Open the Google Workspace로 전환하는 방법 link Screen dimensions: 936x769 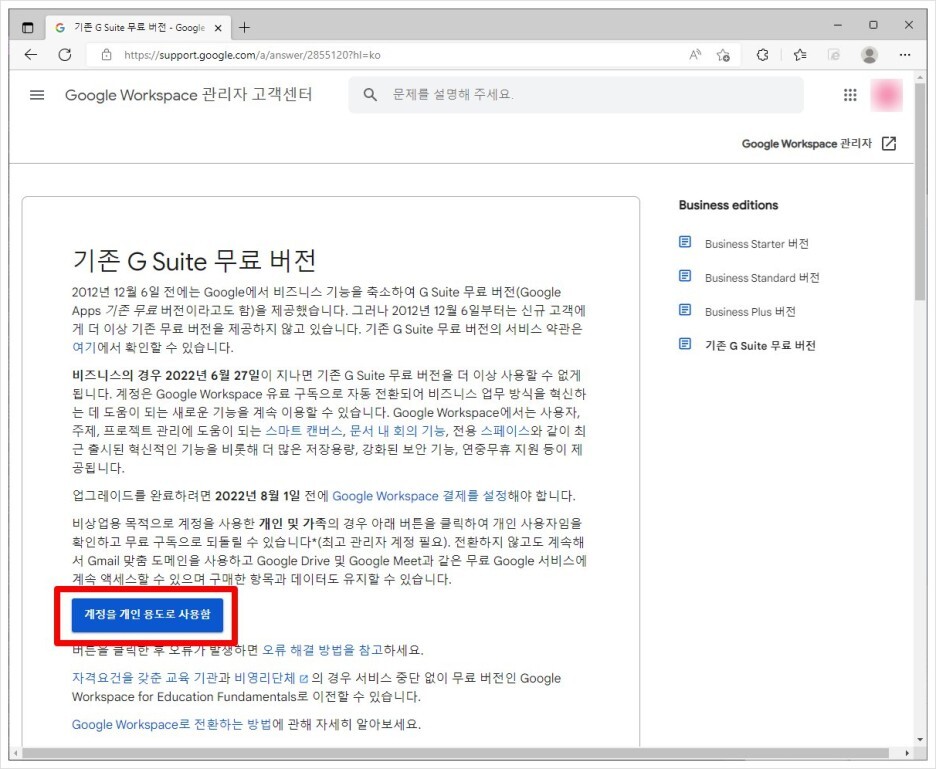pos(171,725)
